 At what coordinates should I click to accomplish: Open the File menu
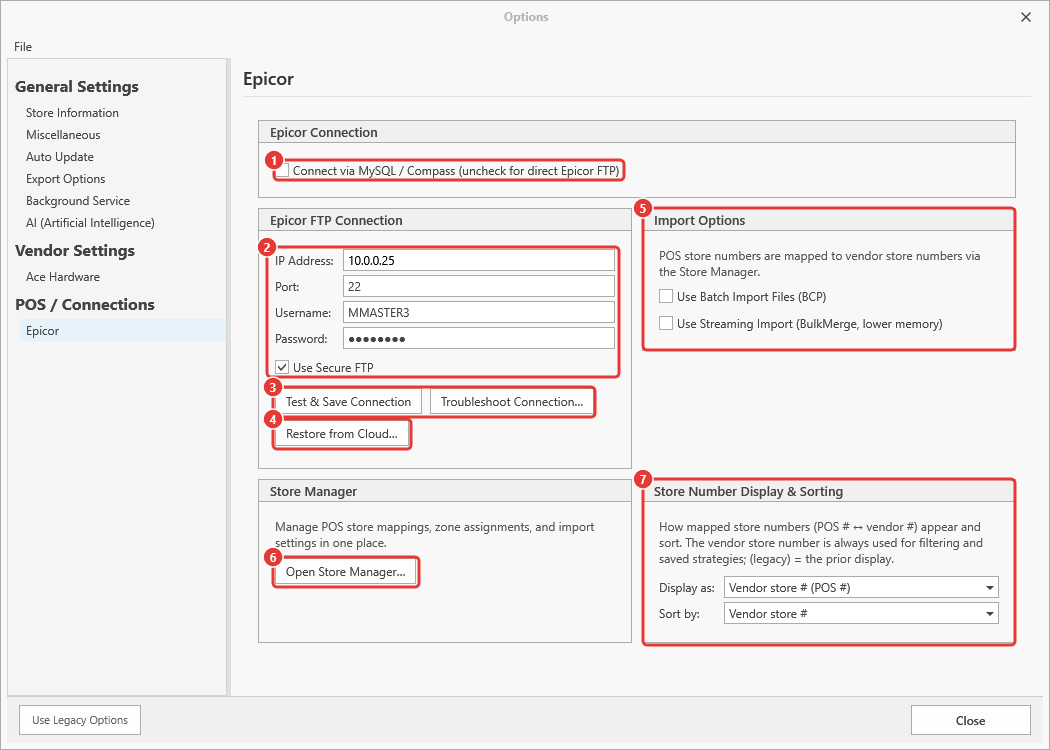23,47
